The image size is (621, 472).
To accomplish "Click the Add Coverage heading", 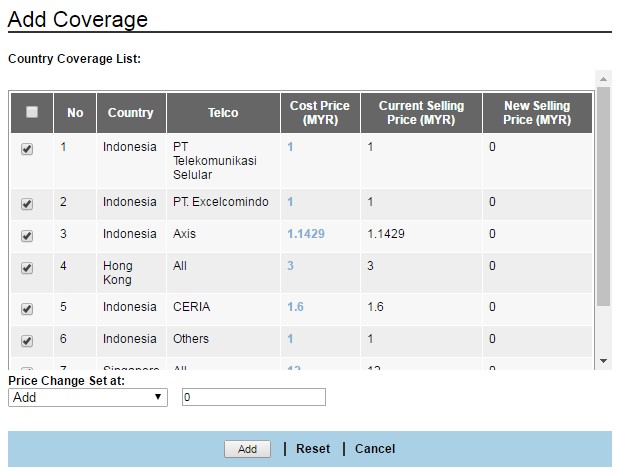I will click(78, 19).
